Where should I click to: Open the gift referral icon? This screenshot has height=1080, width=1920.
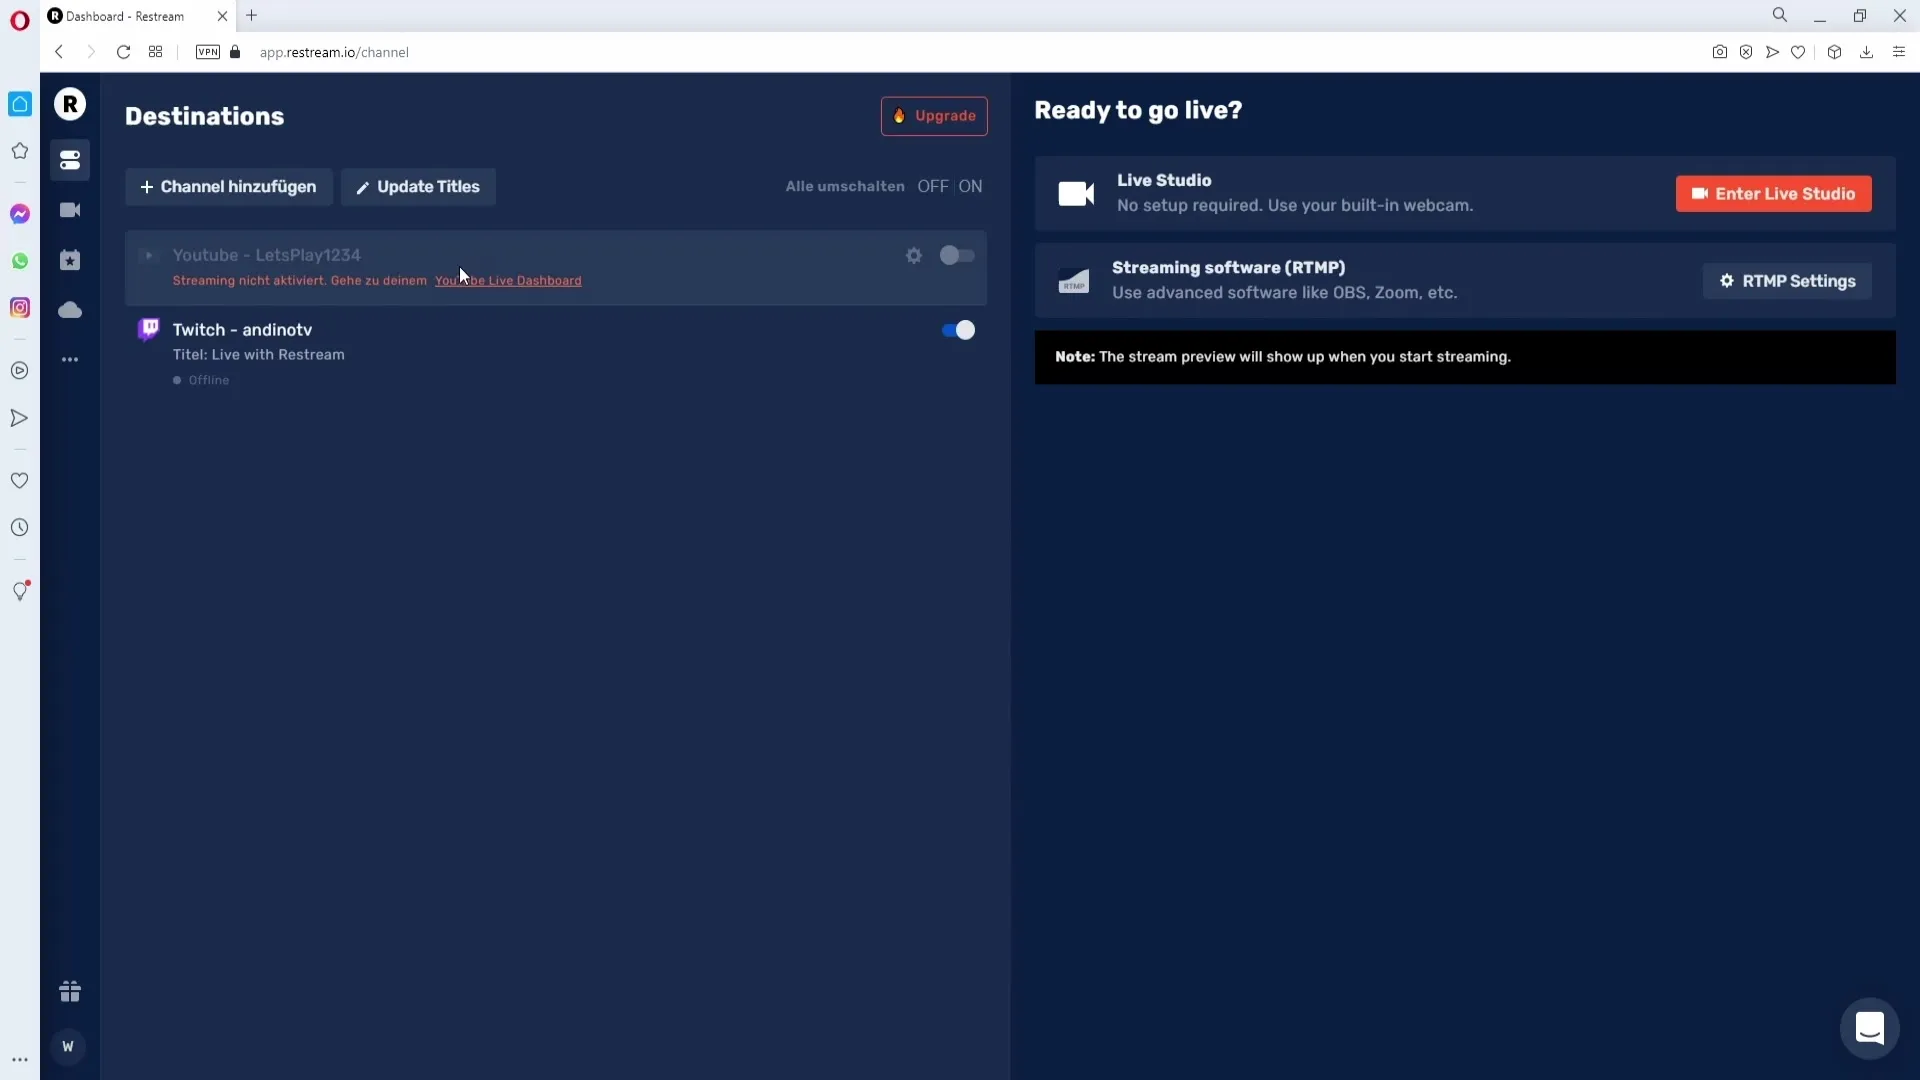[70, 991]
